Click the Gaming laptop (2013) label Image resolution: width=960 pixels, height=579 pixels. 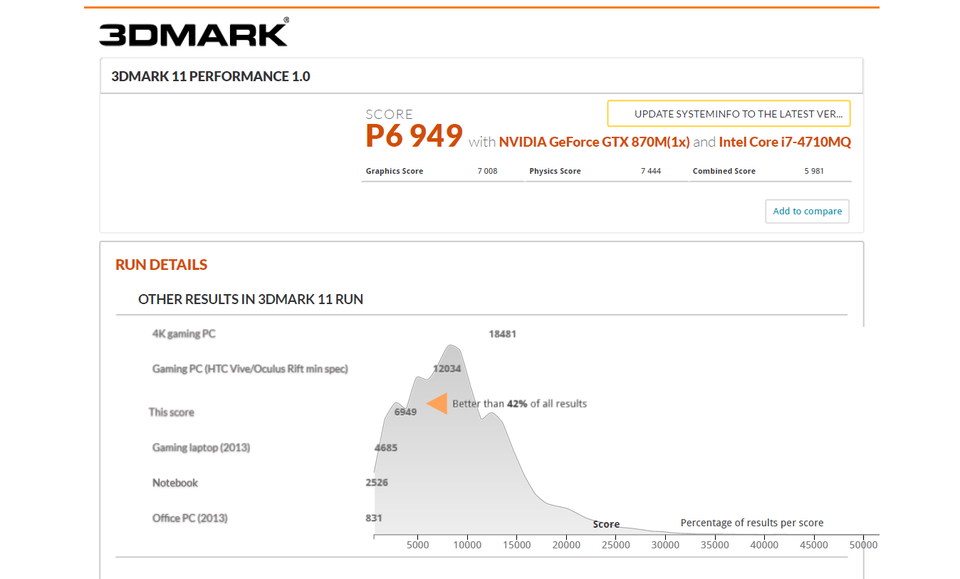click(x=201, y=448)
